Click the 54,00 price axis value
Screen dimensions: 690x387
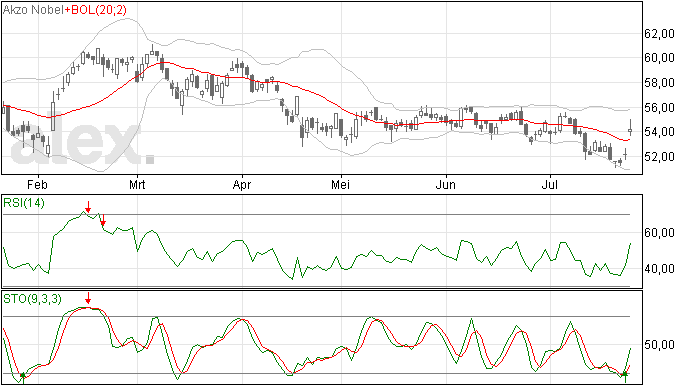pos(659,132)
